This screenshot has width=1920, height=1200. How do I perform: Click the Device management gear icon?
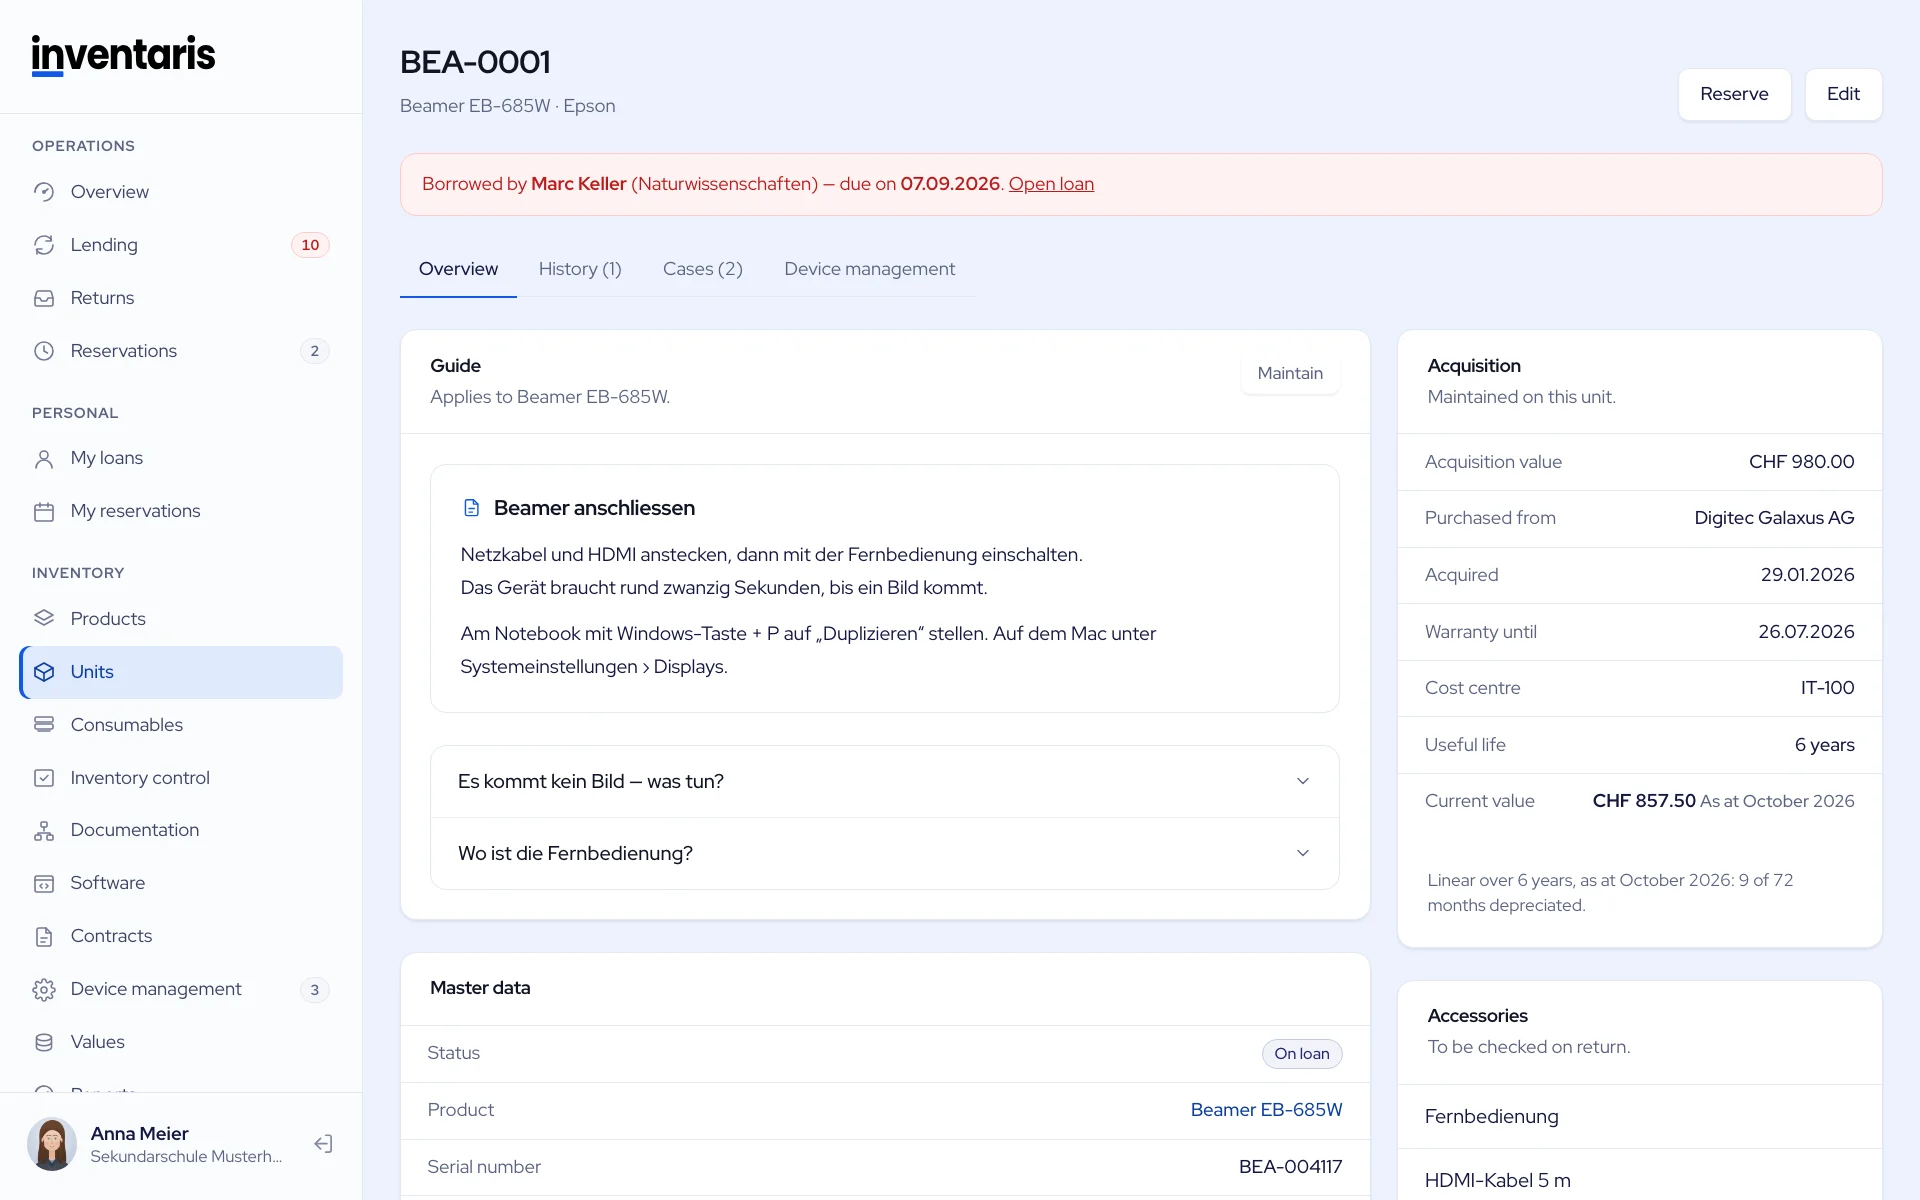[x=44, y=989]
